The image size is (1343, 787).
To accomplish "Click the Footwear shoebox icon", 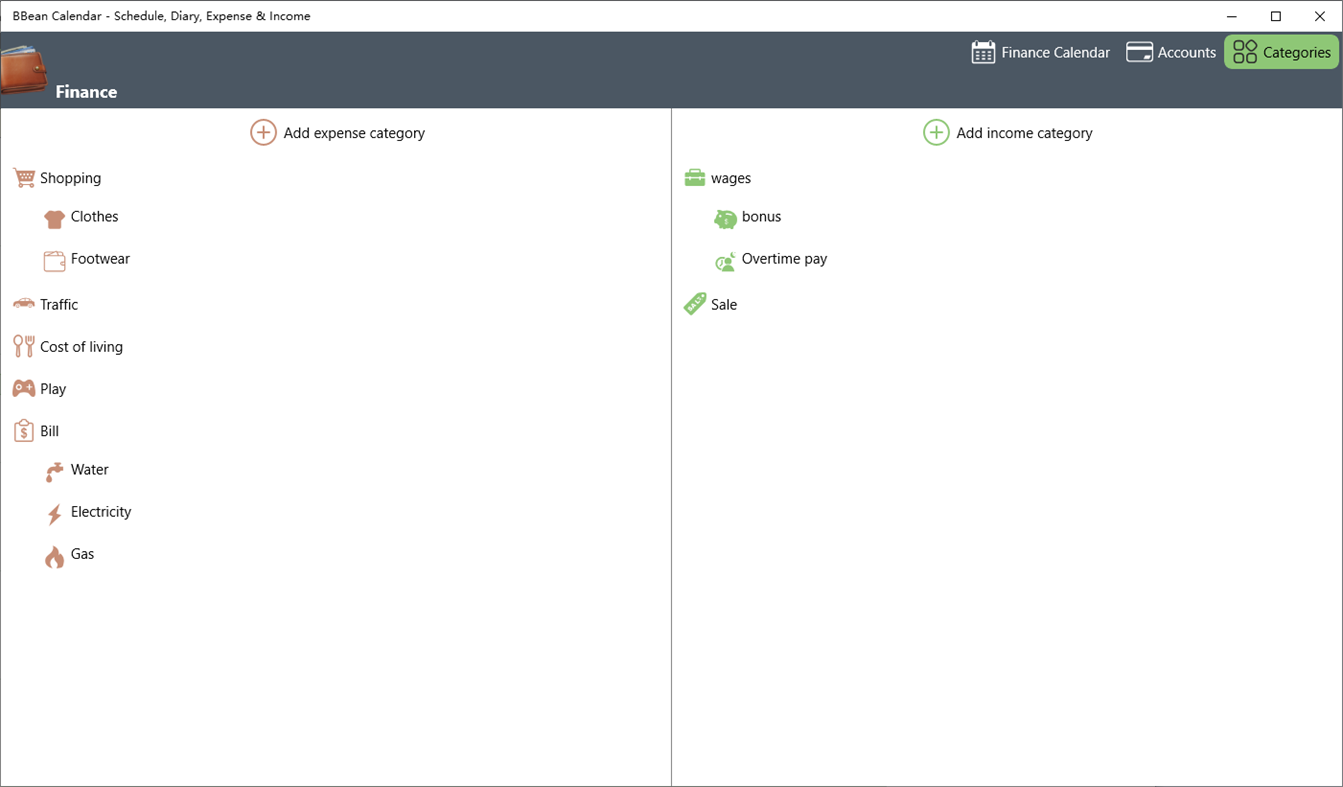I will [x=54, y=259].
